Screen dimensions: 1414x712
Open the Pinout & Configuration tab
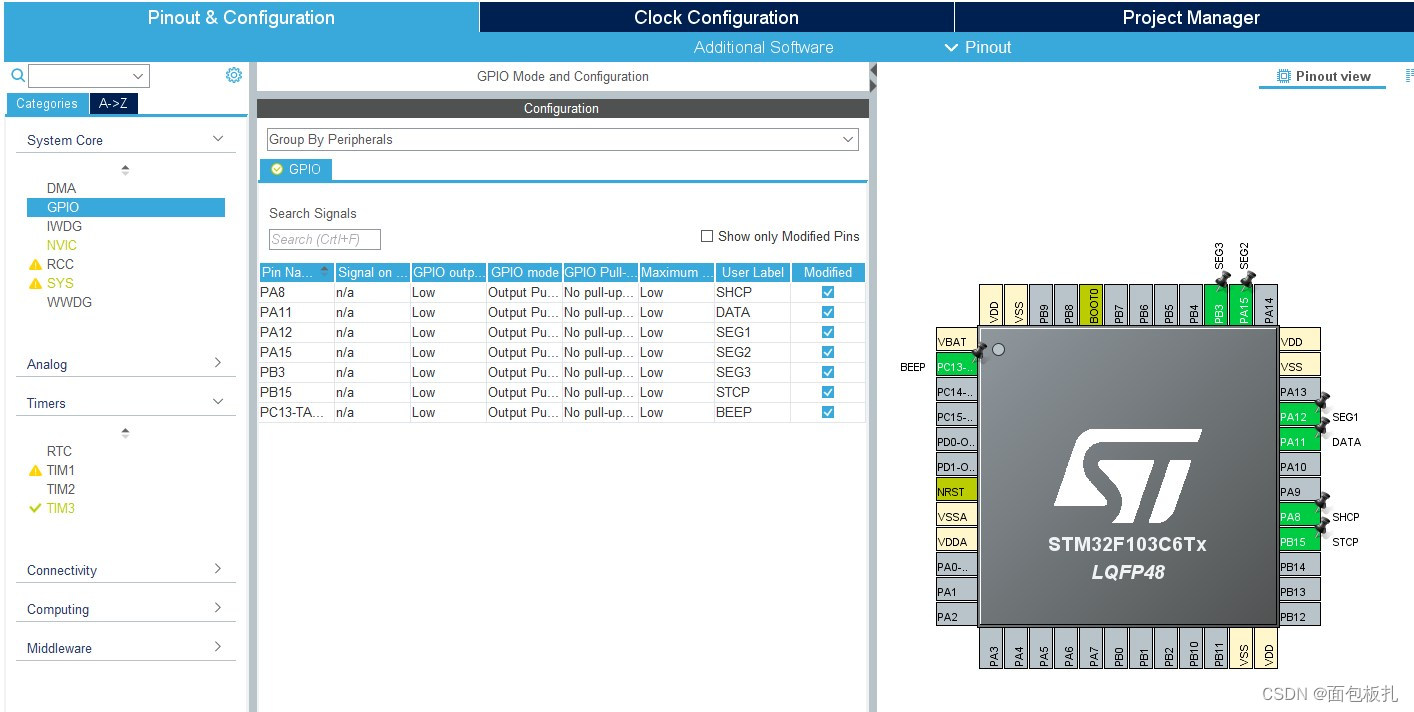(x=241, y=17)
